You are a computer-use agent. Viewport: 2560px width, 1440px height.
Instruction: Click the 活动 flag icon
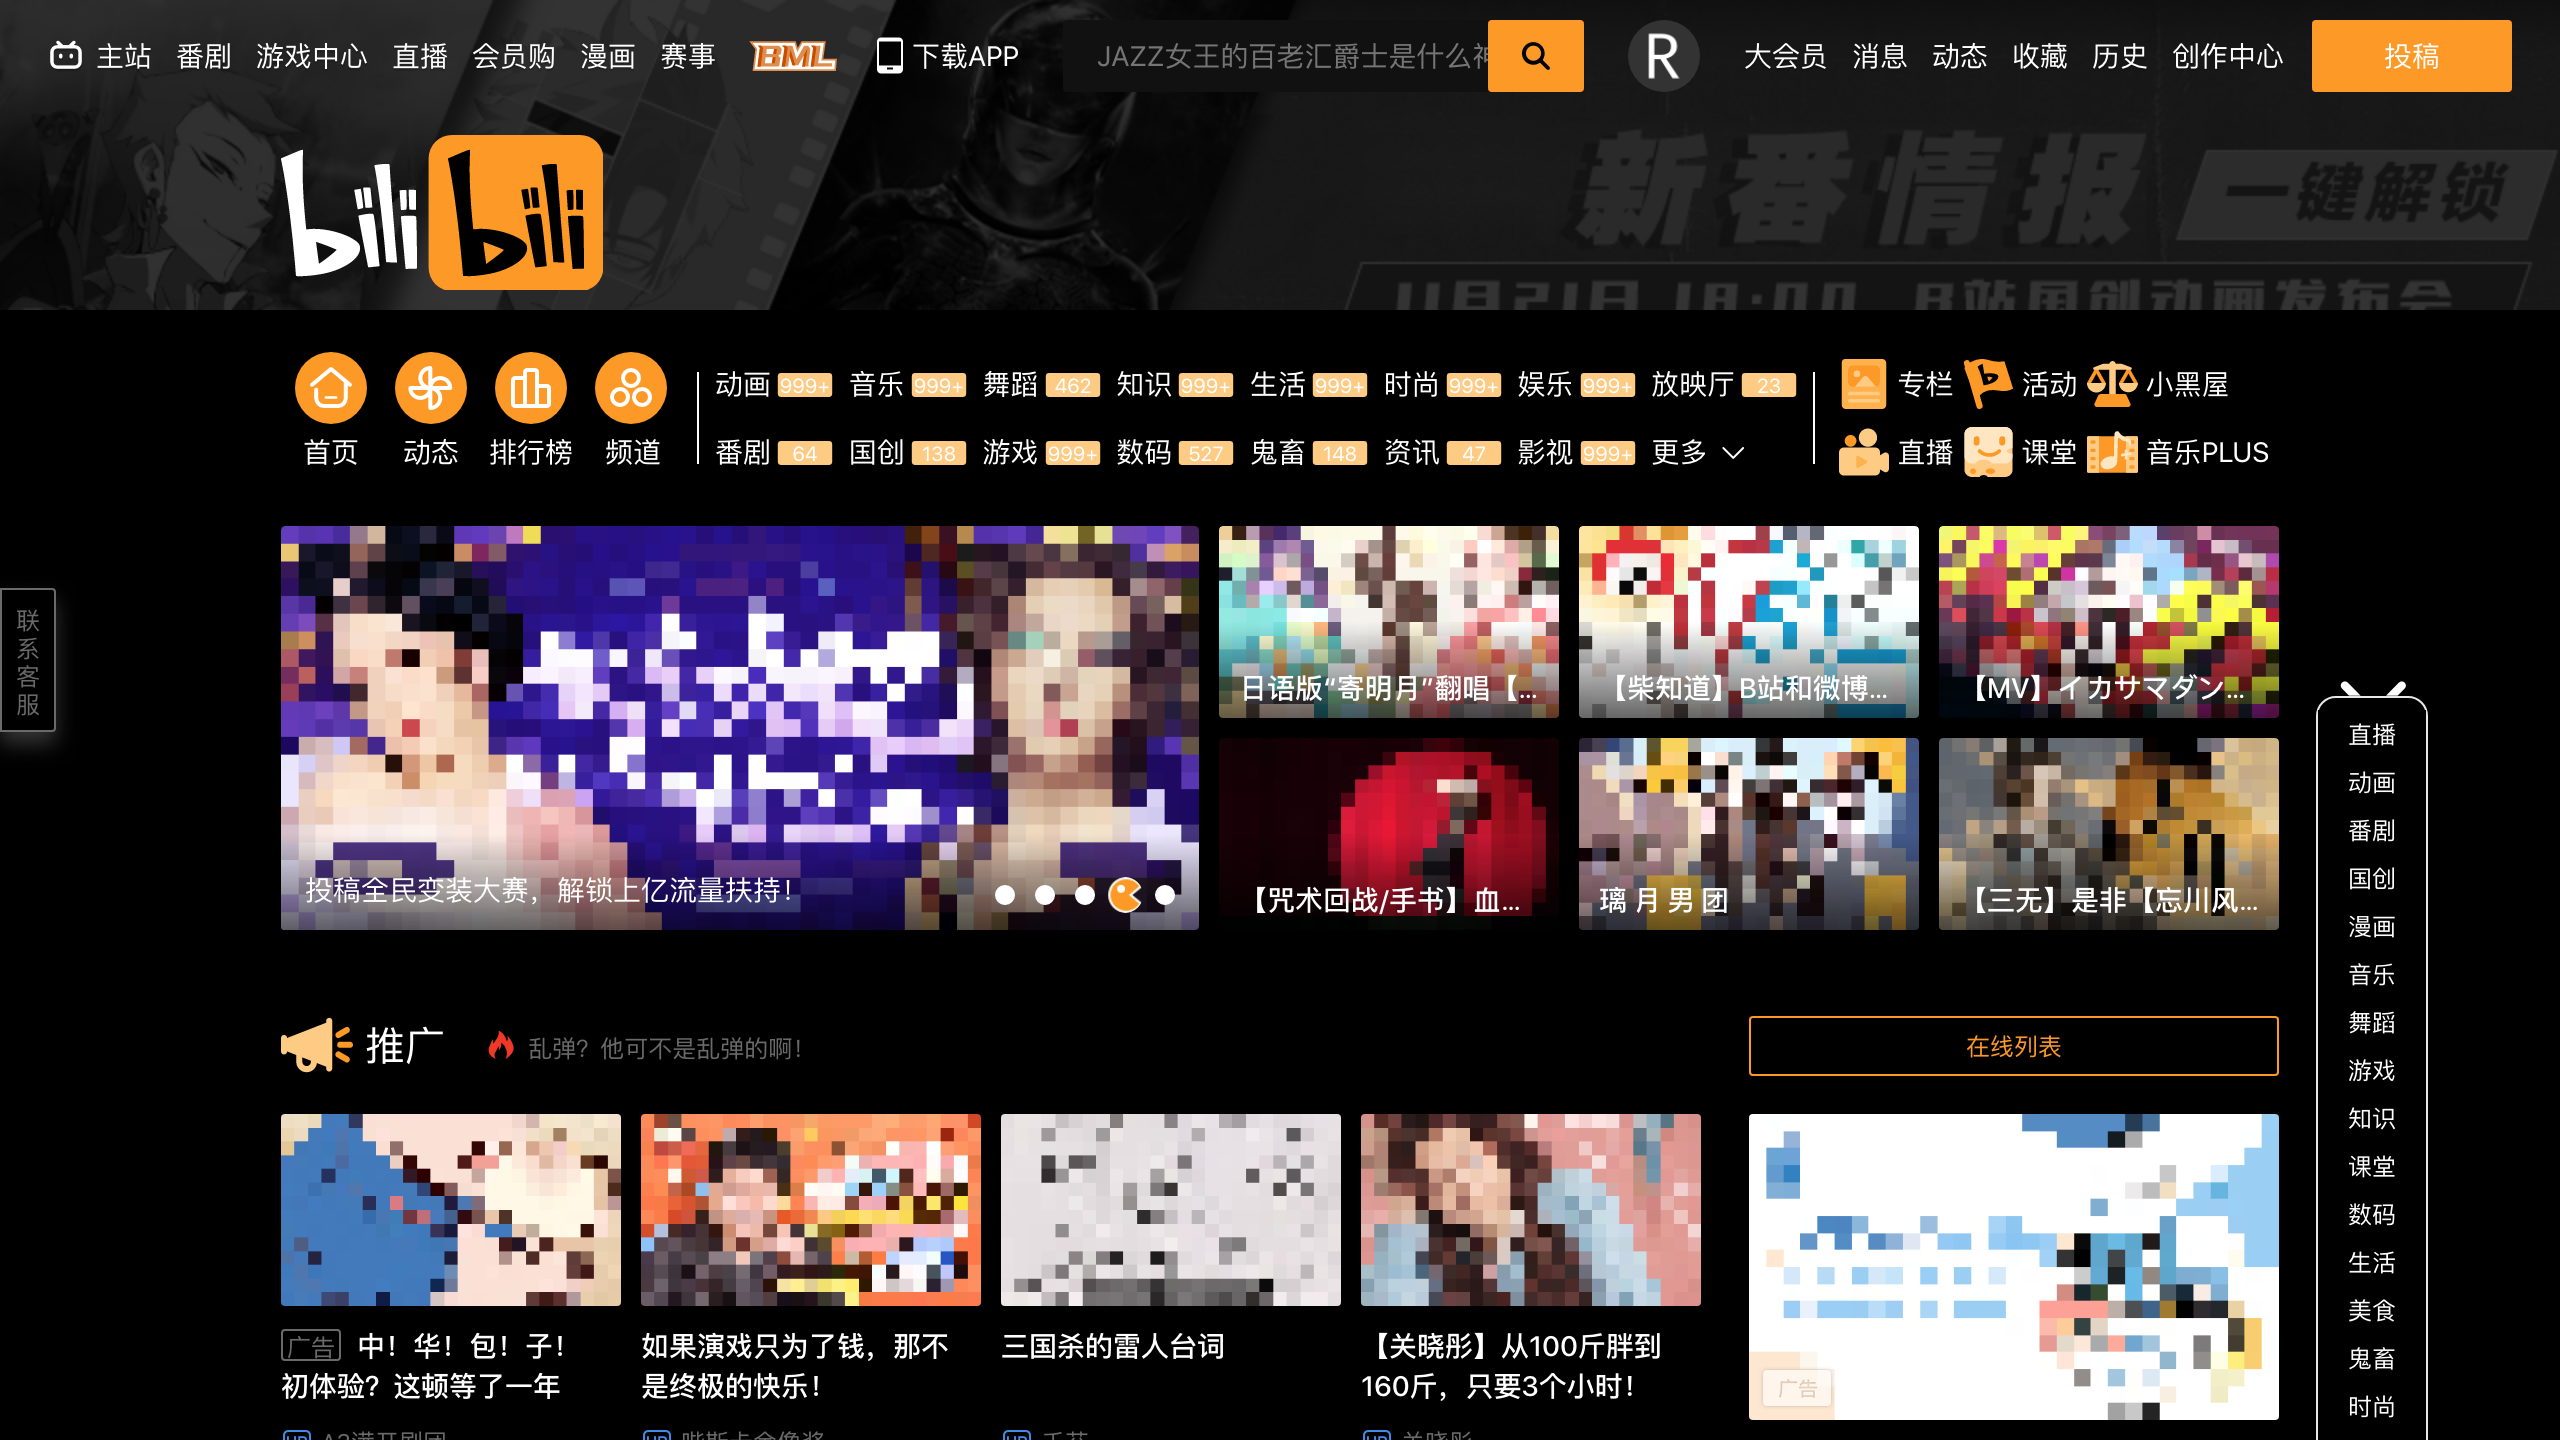pyautogui.click(x=1987, y=384)
